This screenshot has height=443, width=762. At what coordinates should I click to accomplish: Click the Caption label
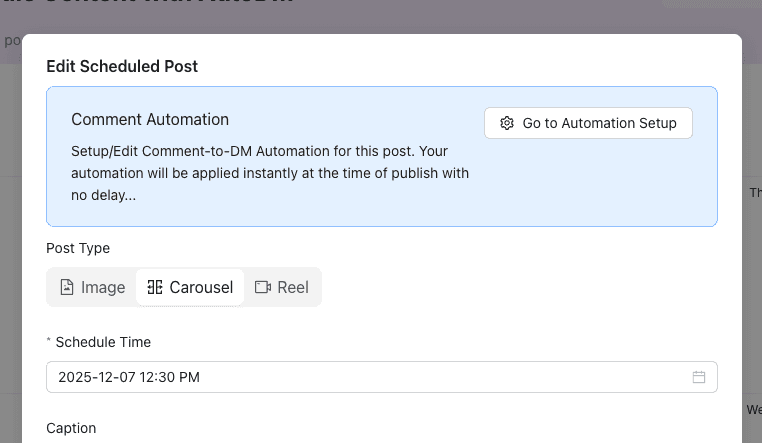coord(71,428)
